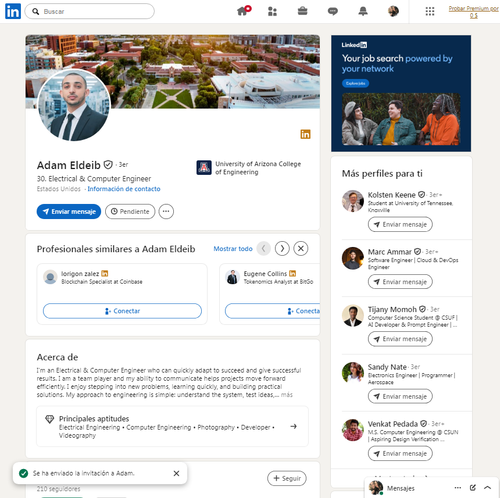Open Información de contacto link
500x498 pixels.
(124, 189)
